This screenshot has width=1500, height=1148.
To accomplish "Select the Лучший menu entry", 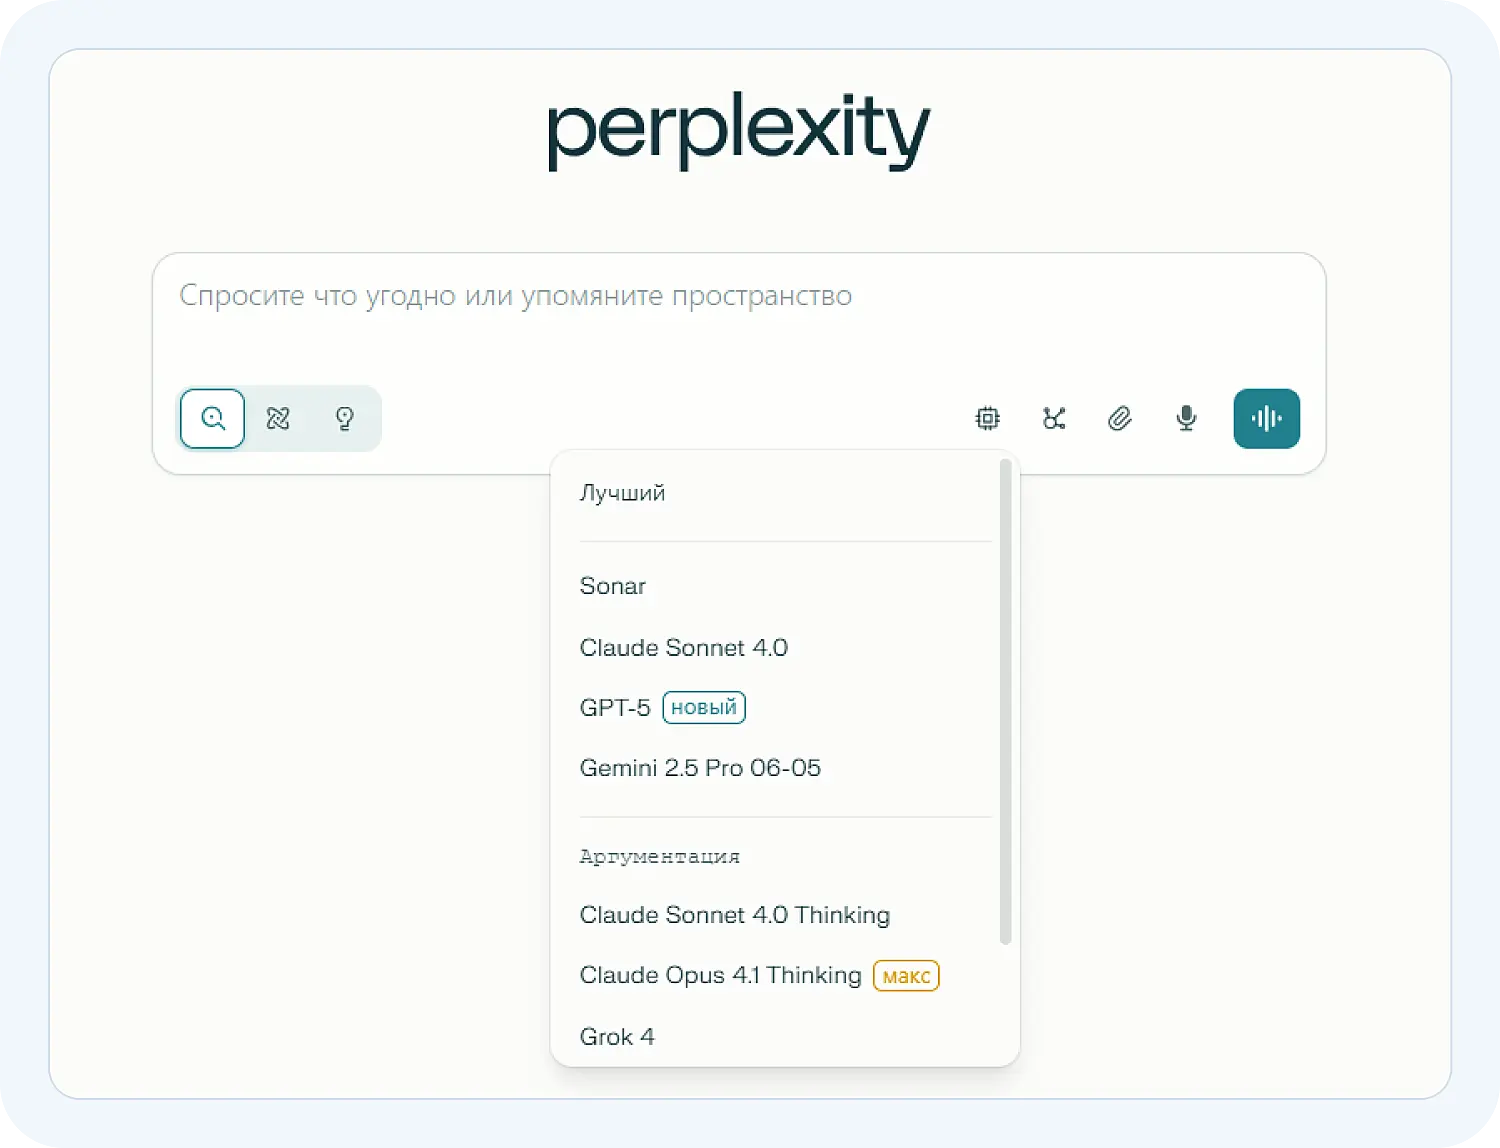I will tap(622, 491).
